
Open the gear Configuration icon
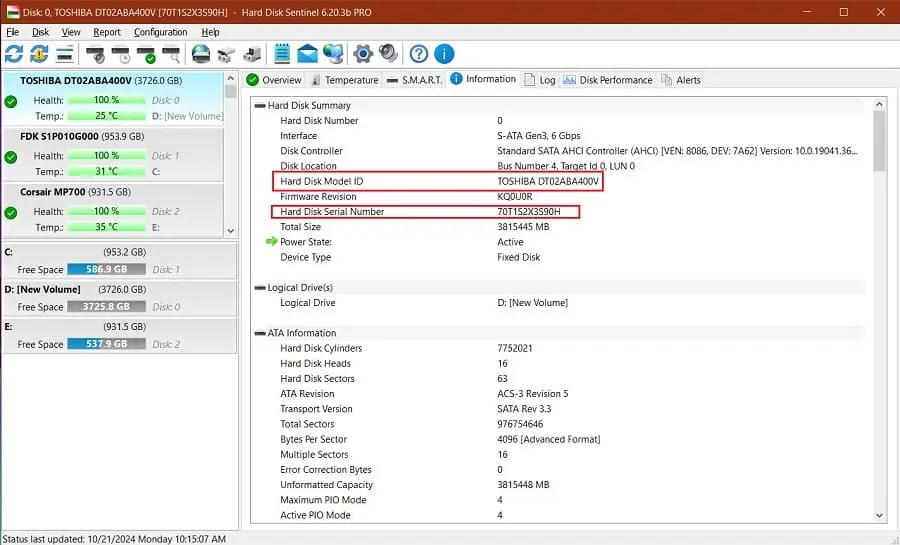point(363,54)
